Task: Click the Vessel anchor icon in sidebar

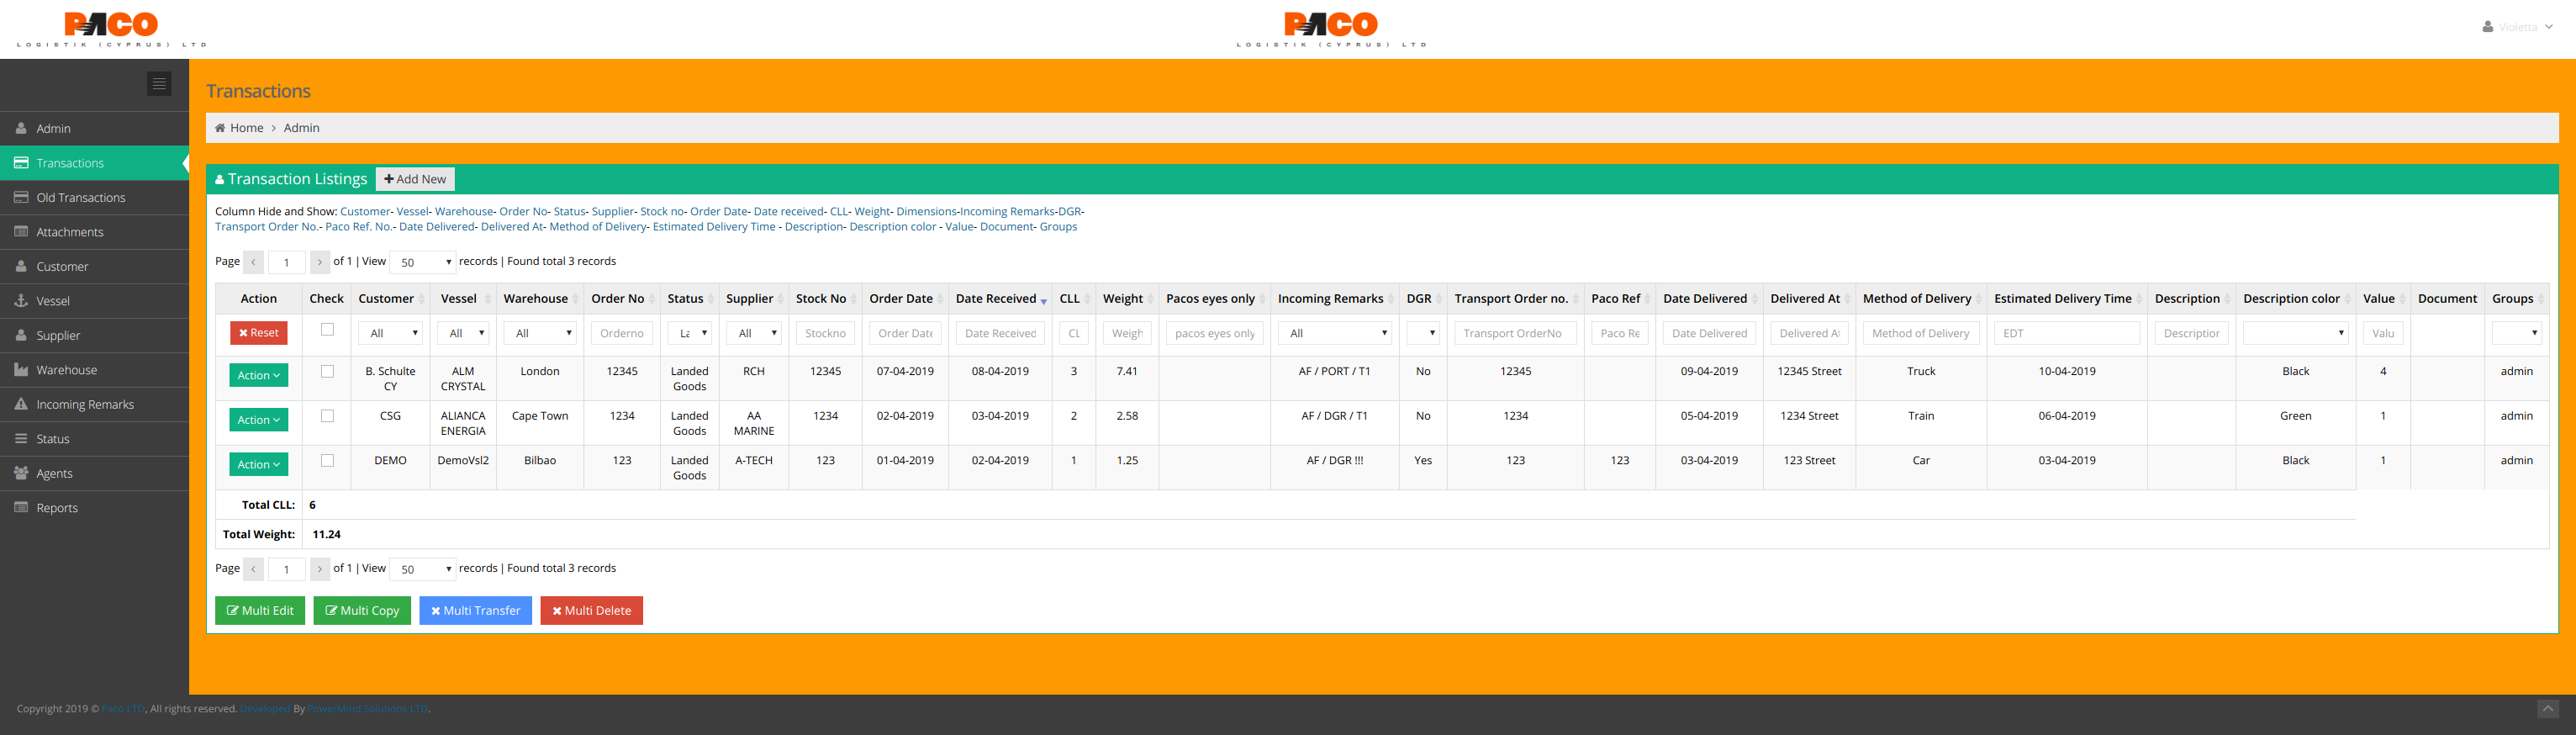Action: [21, 301]
